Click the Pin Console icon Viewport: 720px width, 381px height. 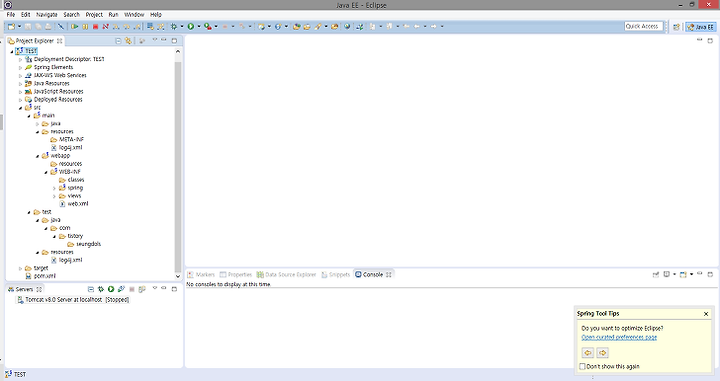[x=656, y=275]
